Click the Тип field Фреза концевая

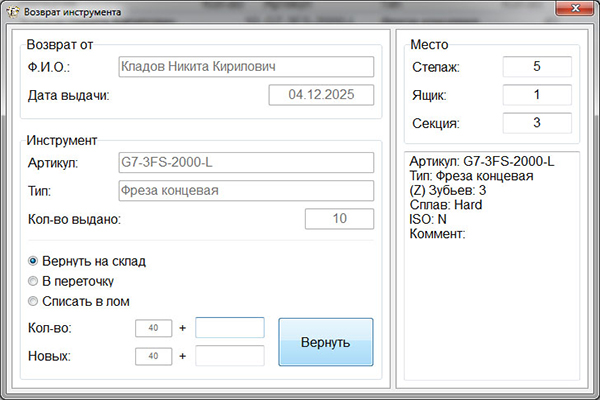coord(246,190)
